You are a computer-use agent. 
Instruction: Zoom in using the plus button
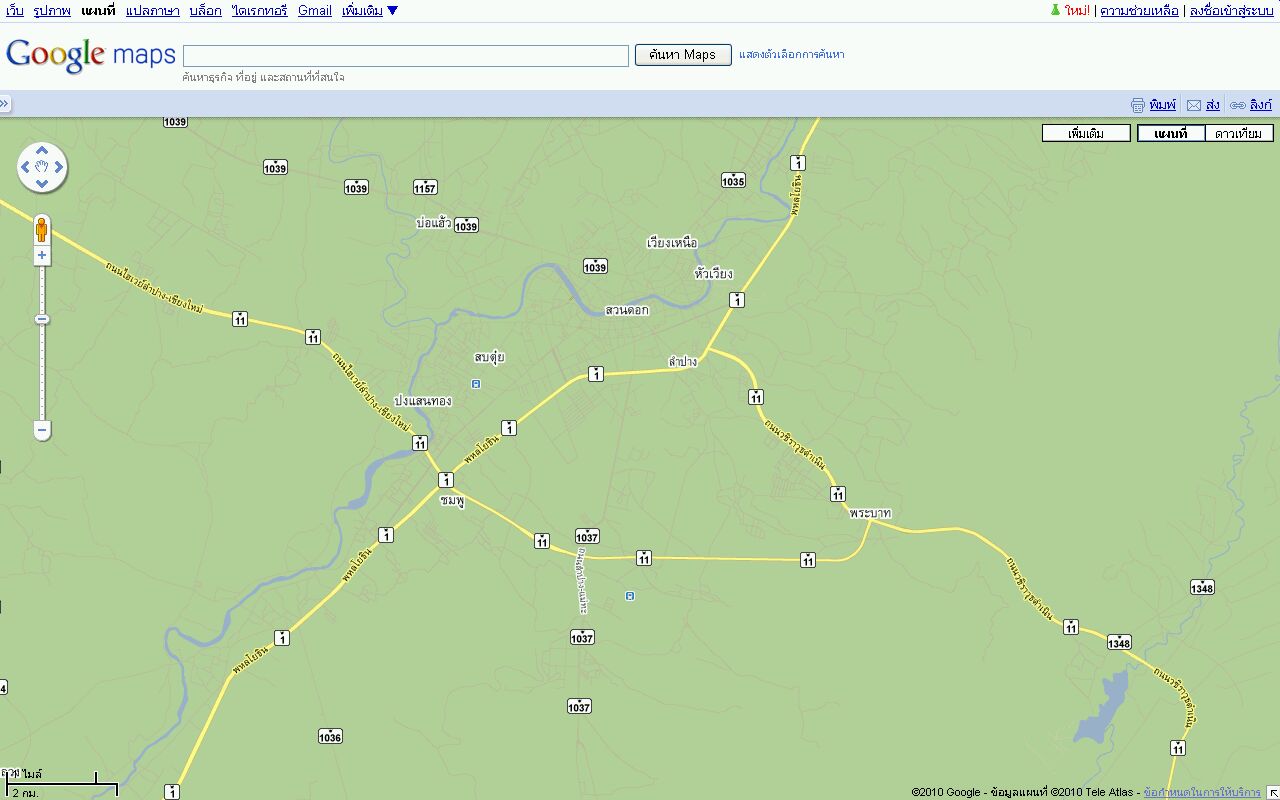tap(42, 256)
